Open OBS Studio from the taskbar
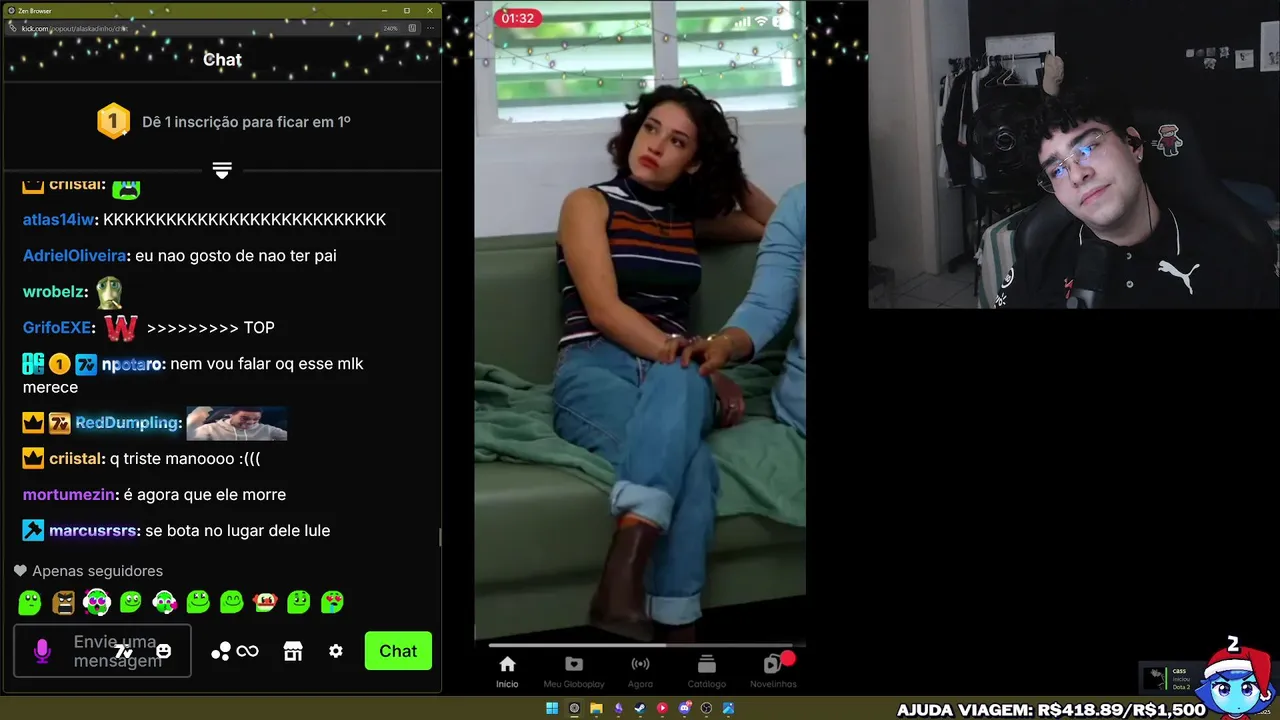The width and height of the screenshot is (1280, 720). point(706,709)
